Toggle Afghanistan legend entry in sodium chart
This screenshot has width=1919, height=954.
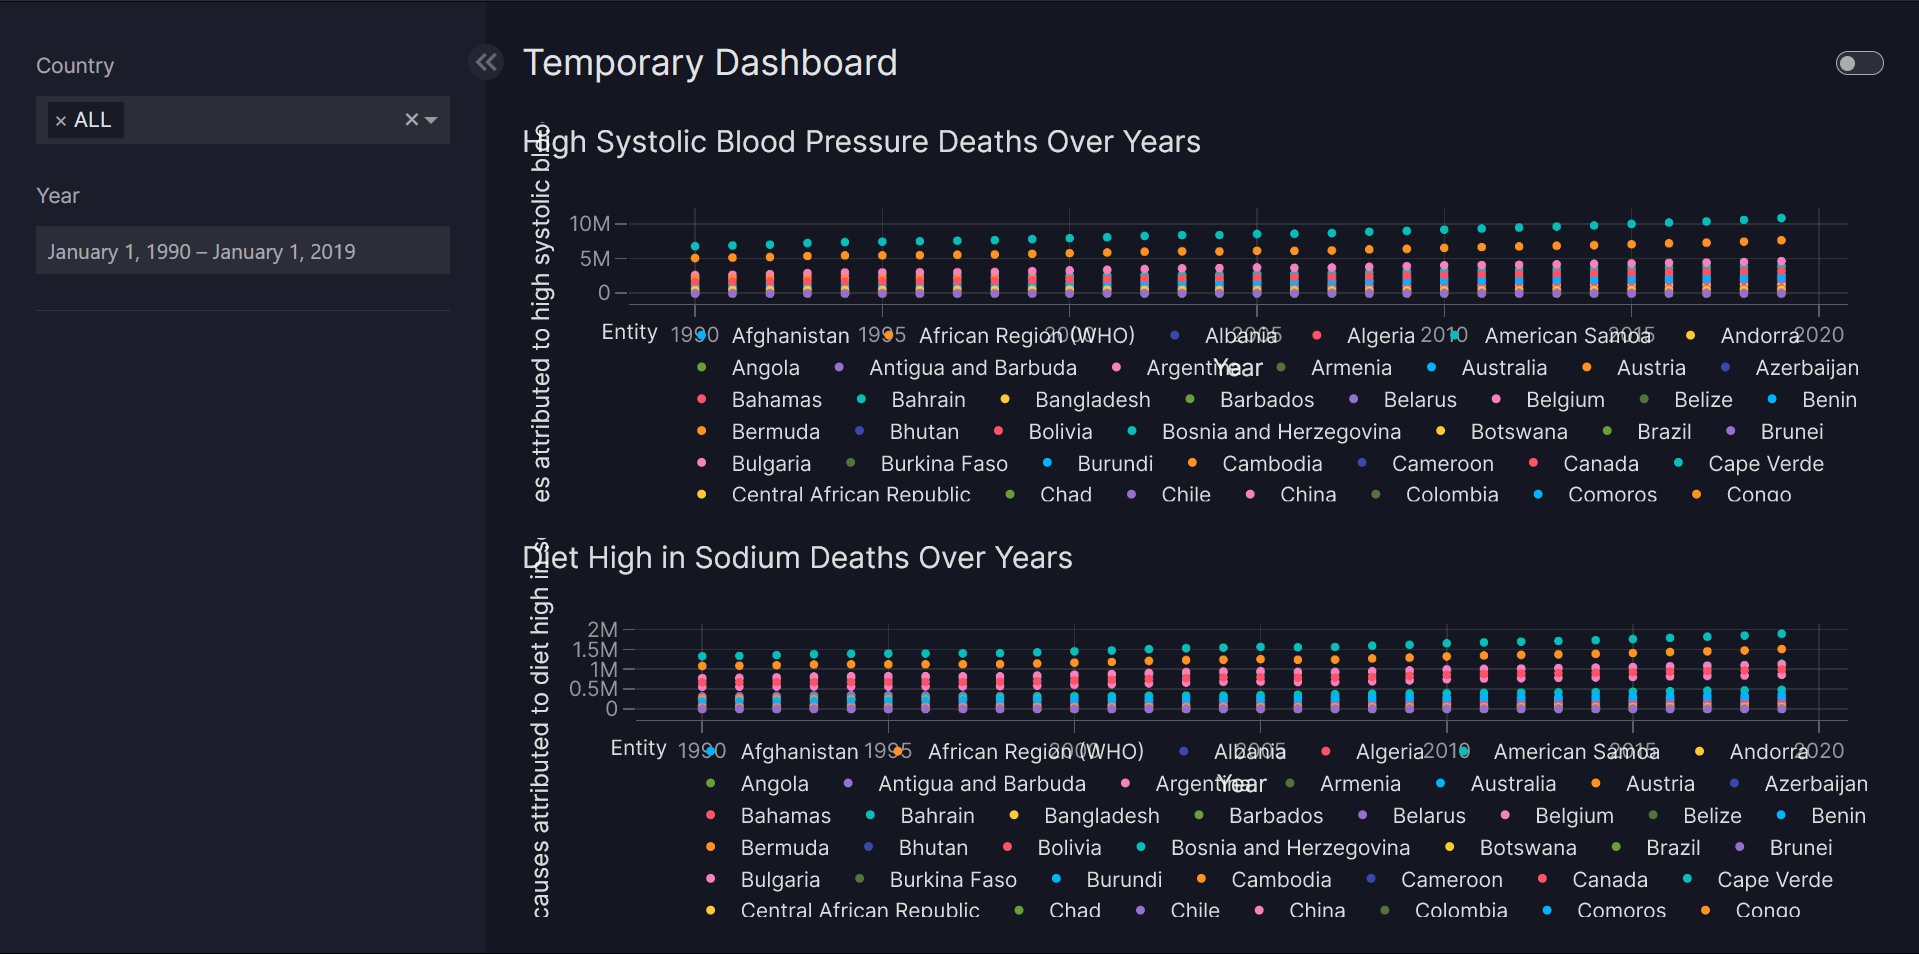click(x=798, y=752)
